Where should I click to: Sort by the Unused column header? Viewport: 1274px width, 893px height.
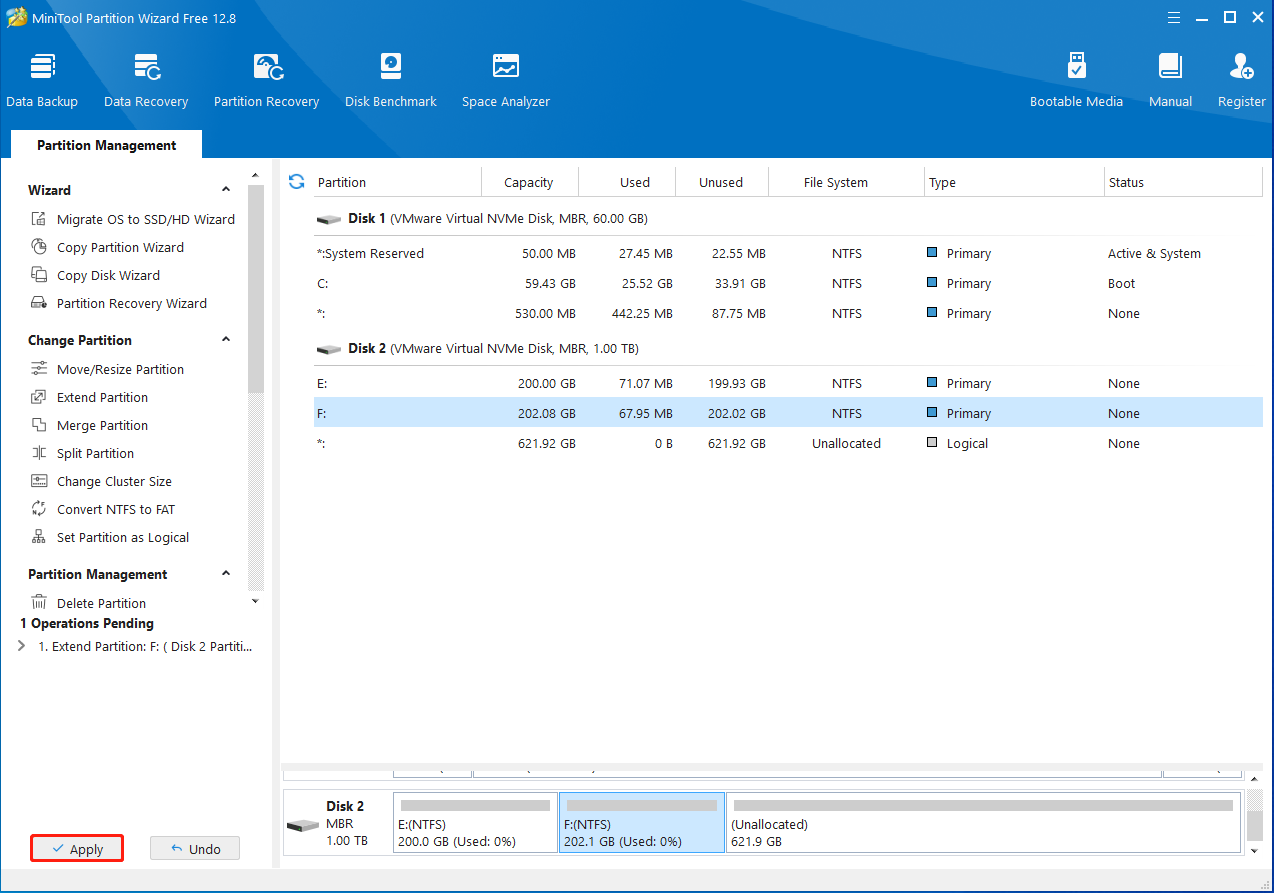pyautogui.click(x=722, y=182)
